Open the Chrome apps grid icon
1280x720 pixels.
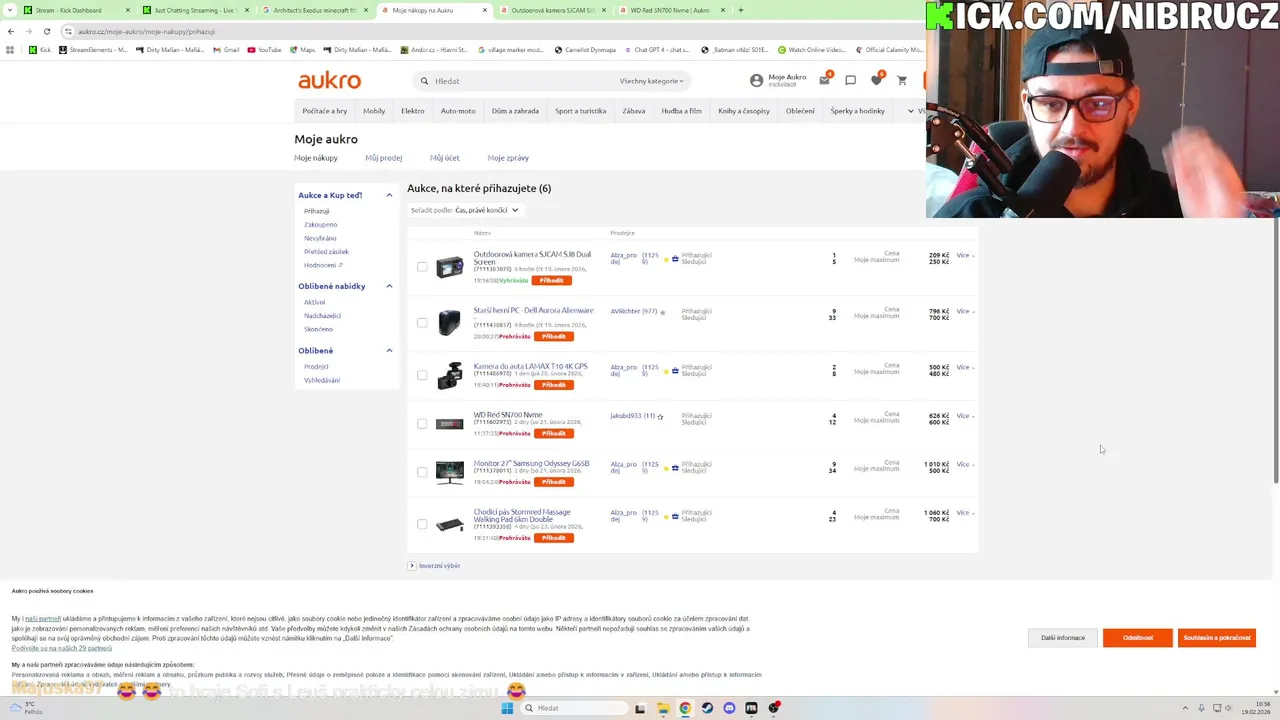tap(11, 50)
